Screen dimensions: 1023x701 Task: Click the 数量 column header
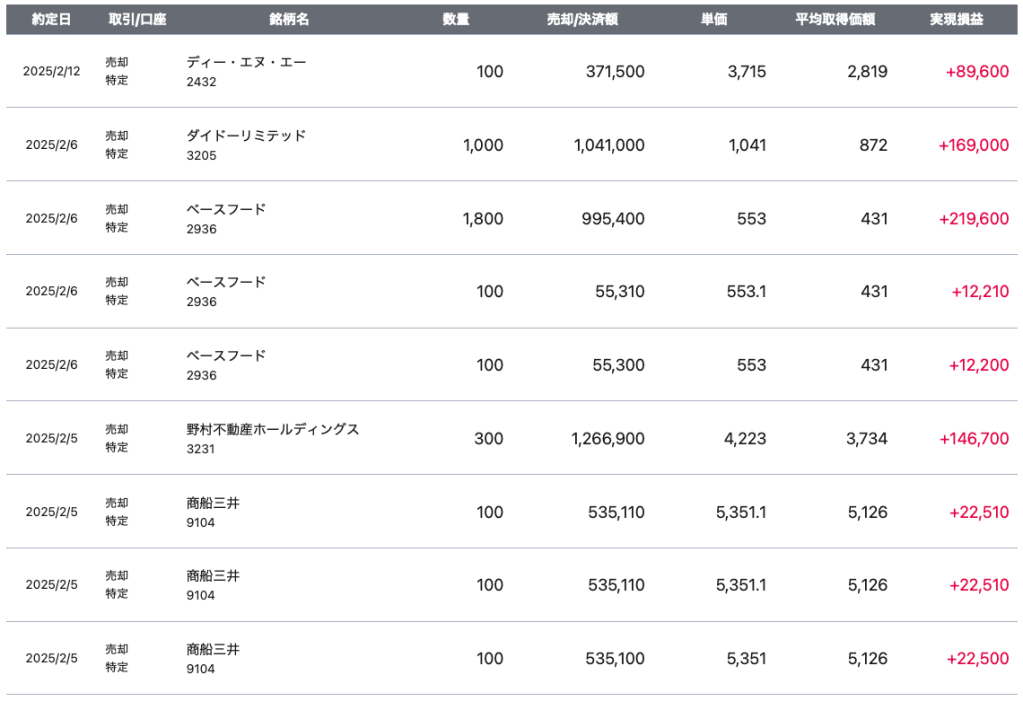[456, 20]
